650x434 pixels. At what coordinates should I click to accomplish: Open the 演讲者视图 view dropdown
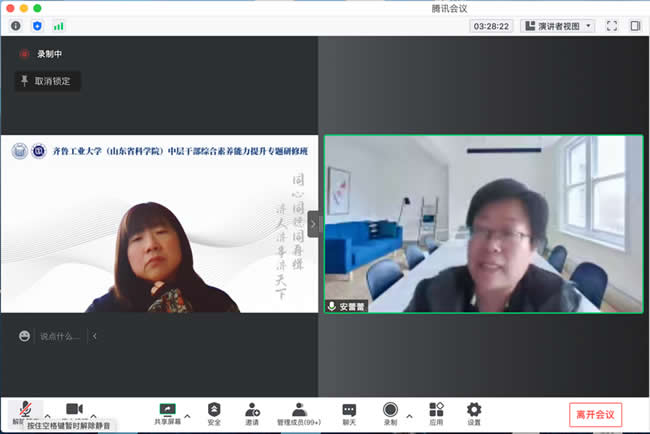(558, 25)
